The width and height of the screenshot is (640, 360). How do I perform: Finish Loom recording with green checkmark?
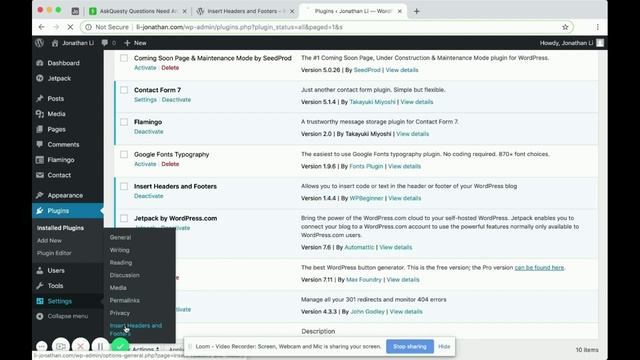coord(120,346)
